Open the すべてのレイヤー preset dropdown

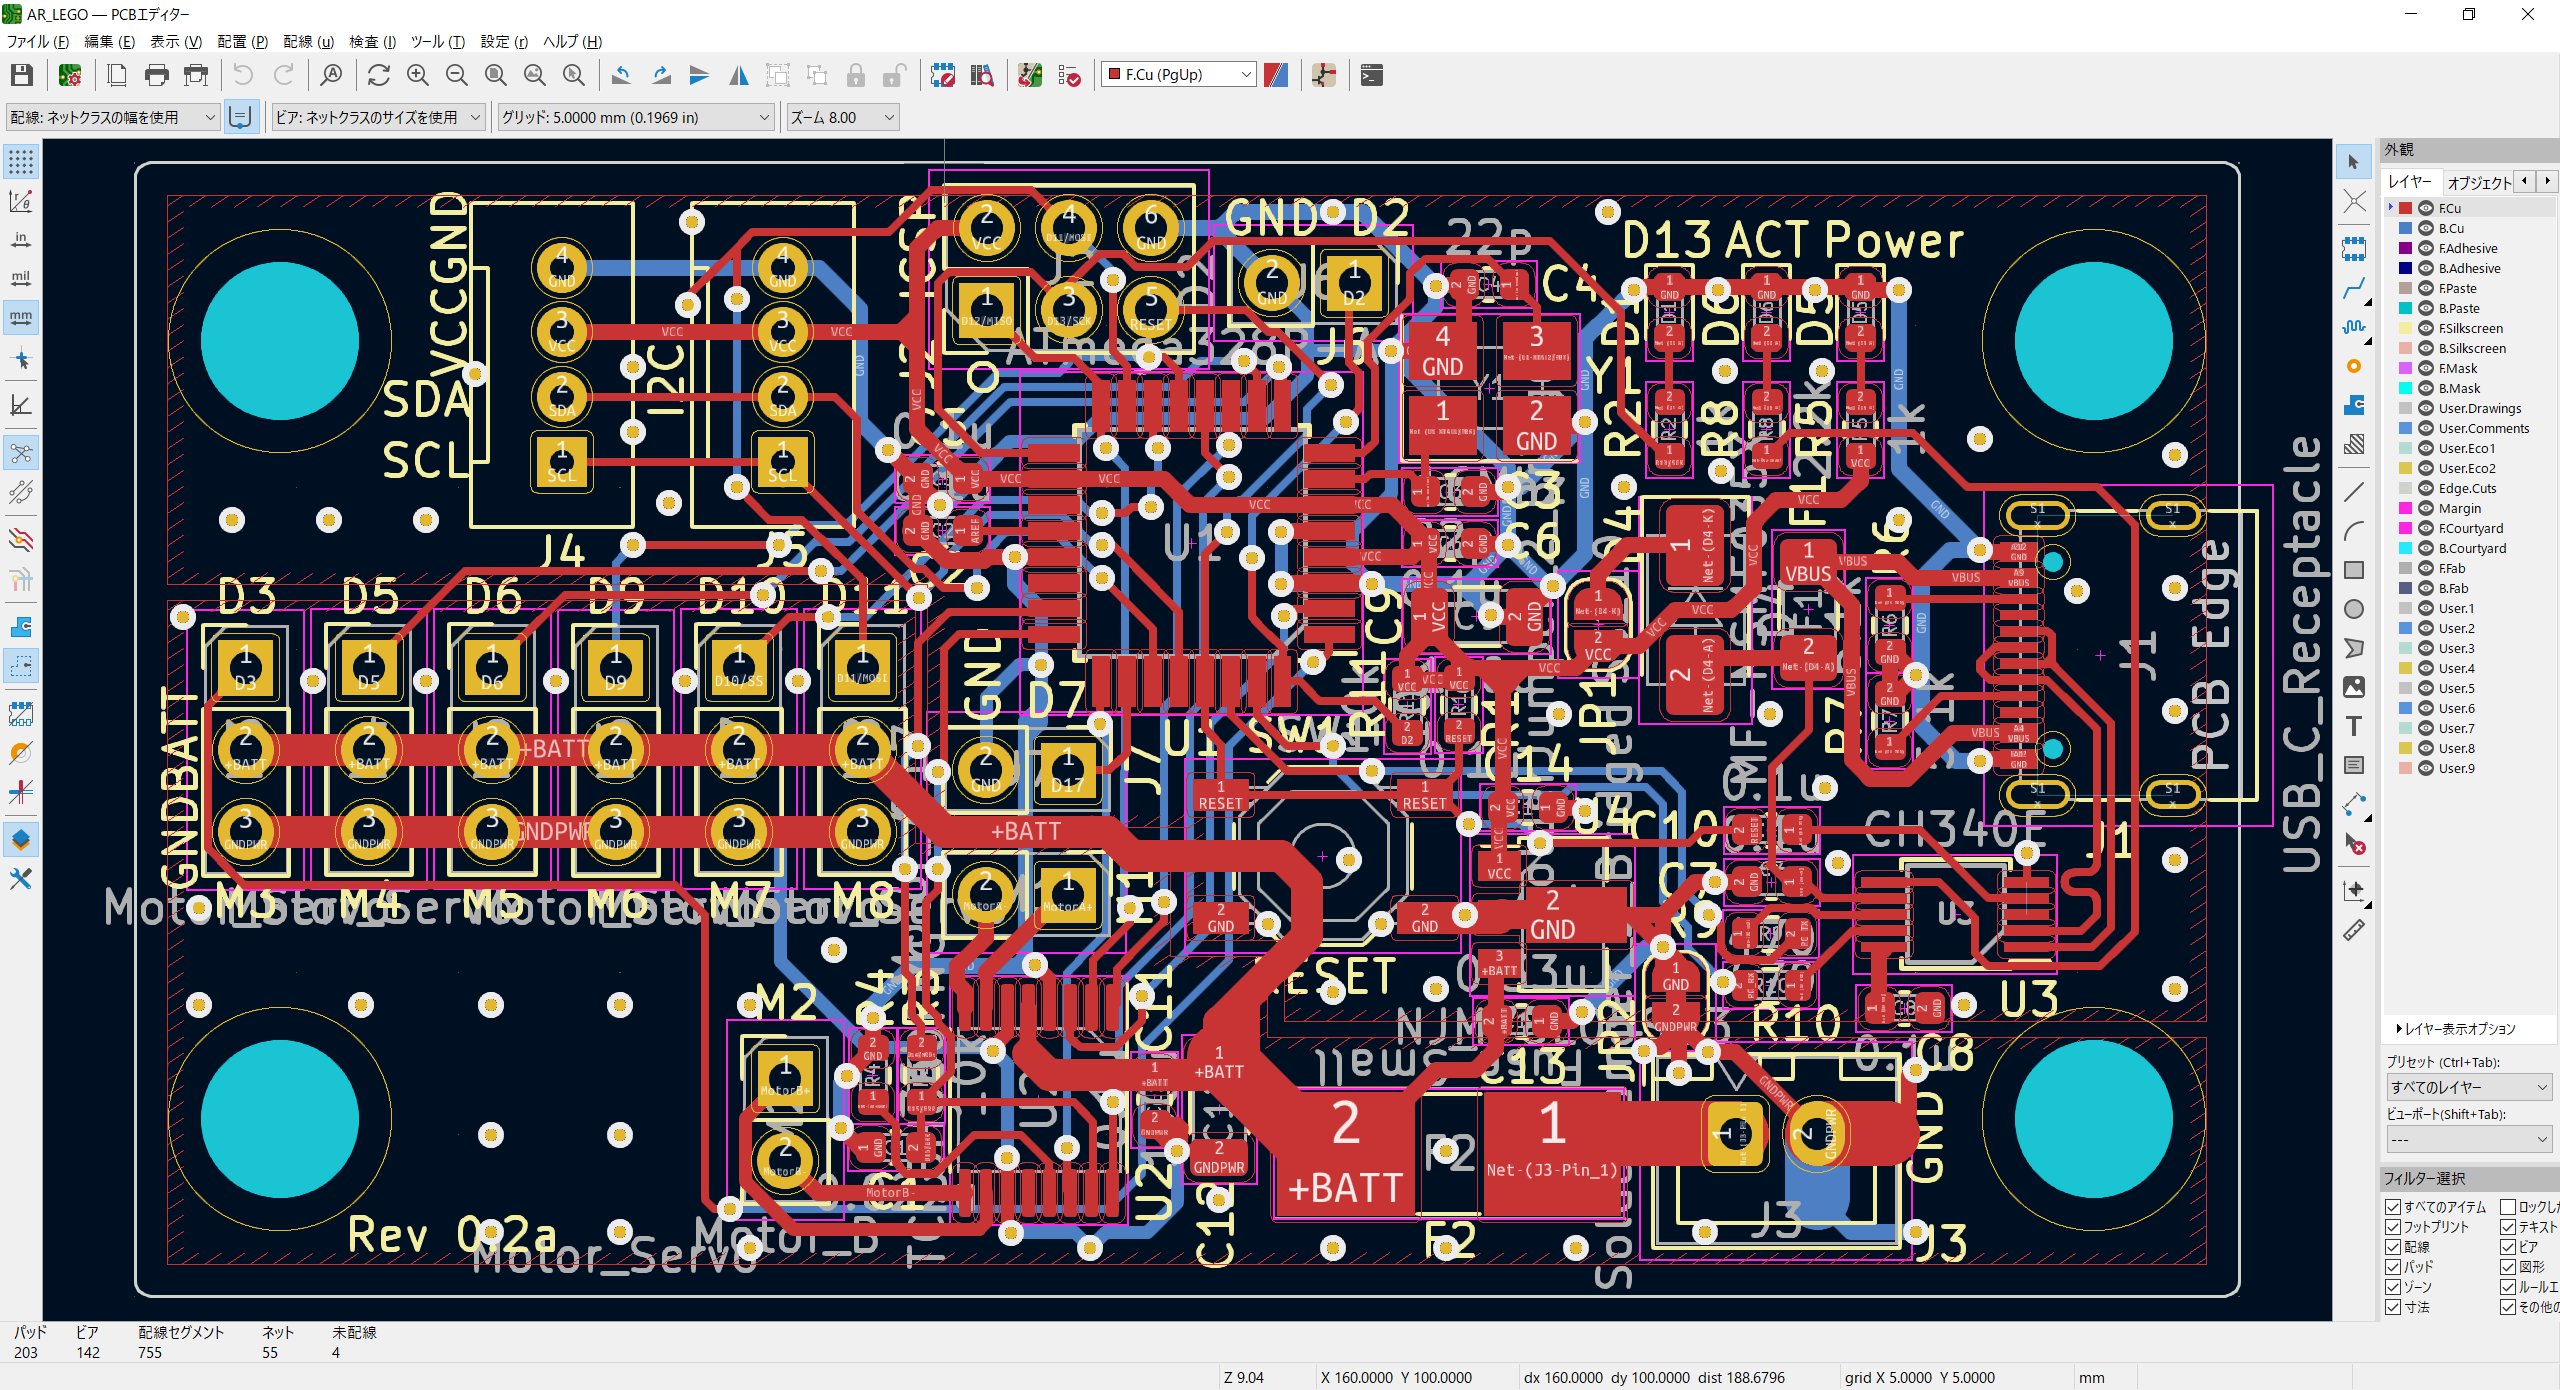click(2469, 1087)
